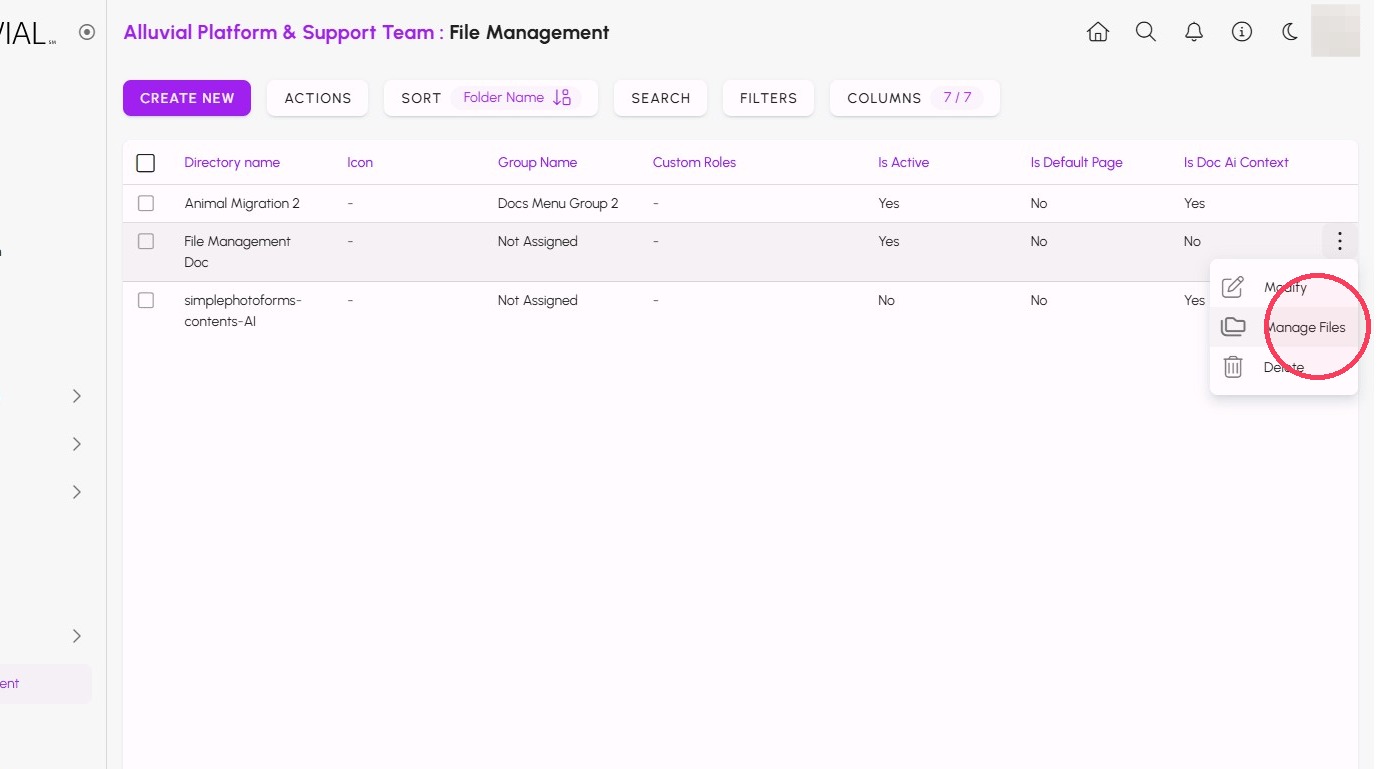This screenshot has width=1377, height=769.
Task: Click the Group Name column header
Action: pyautogui.click(x=537, y=162)
